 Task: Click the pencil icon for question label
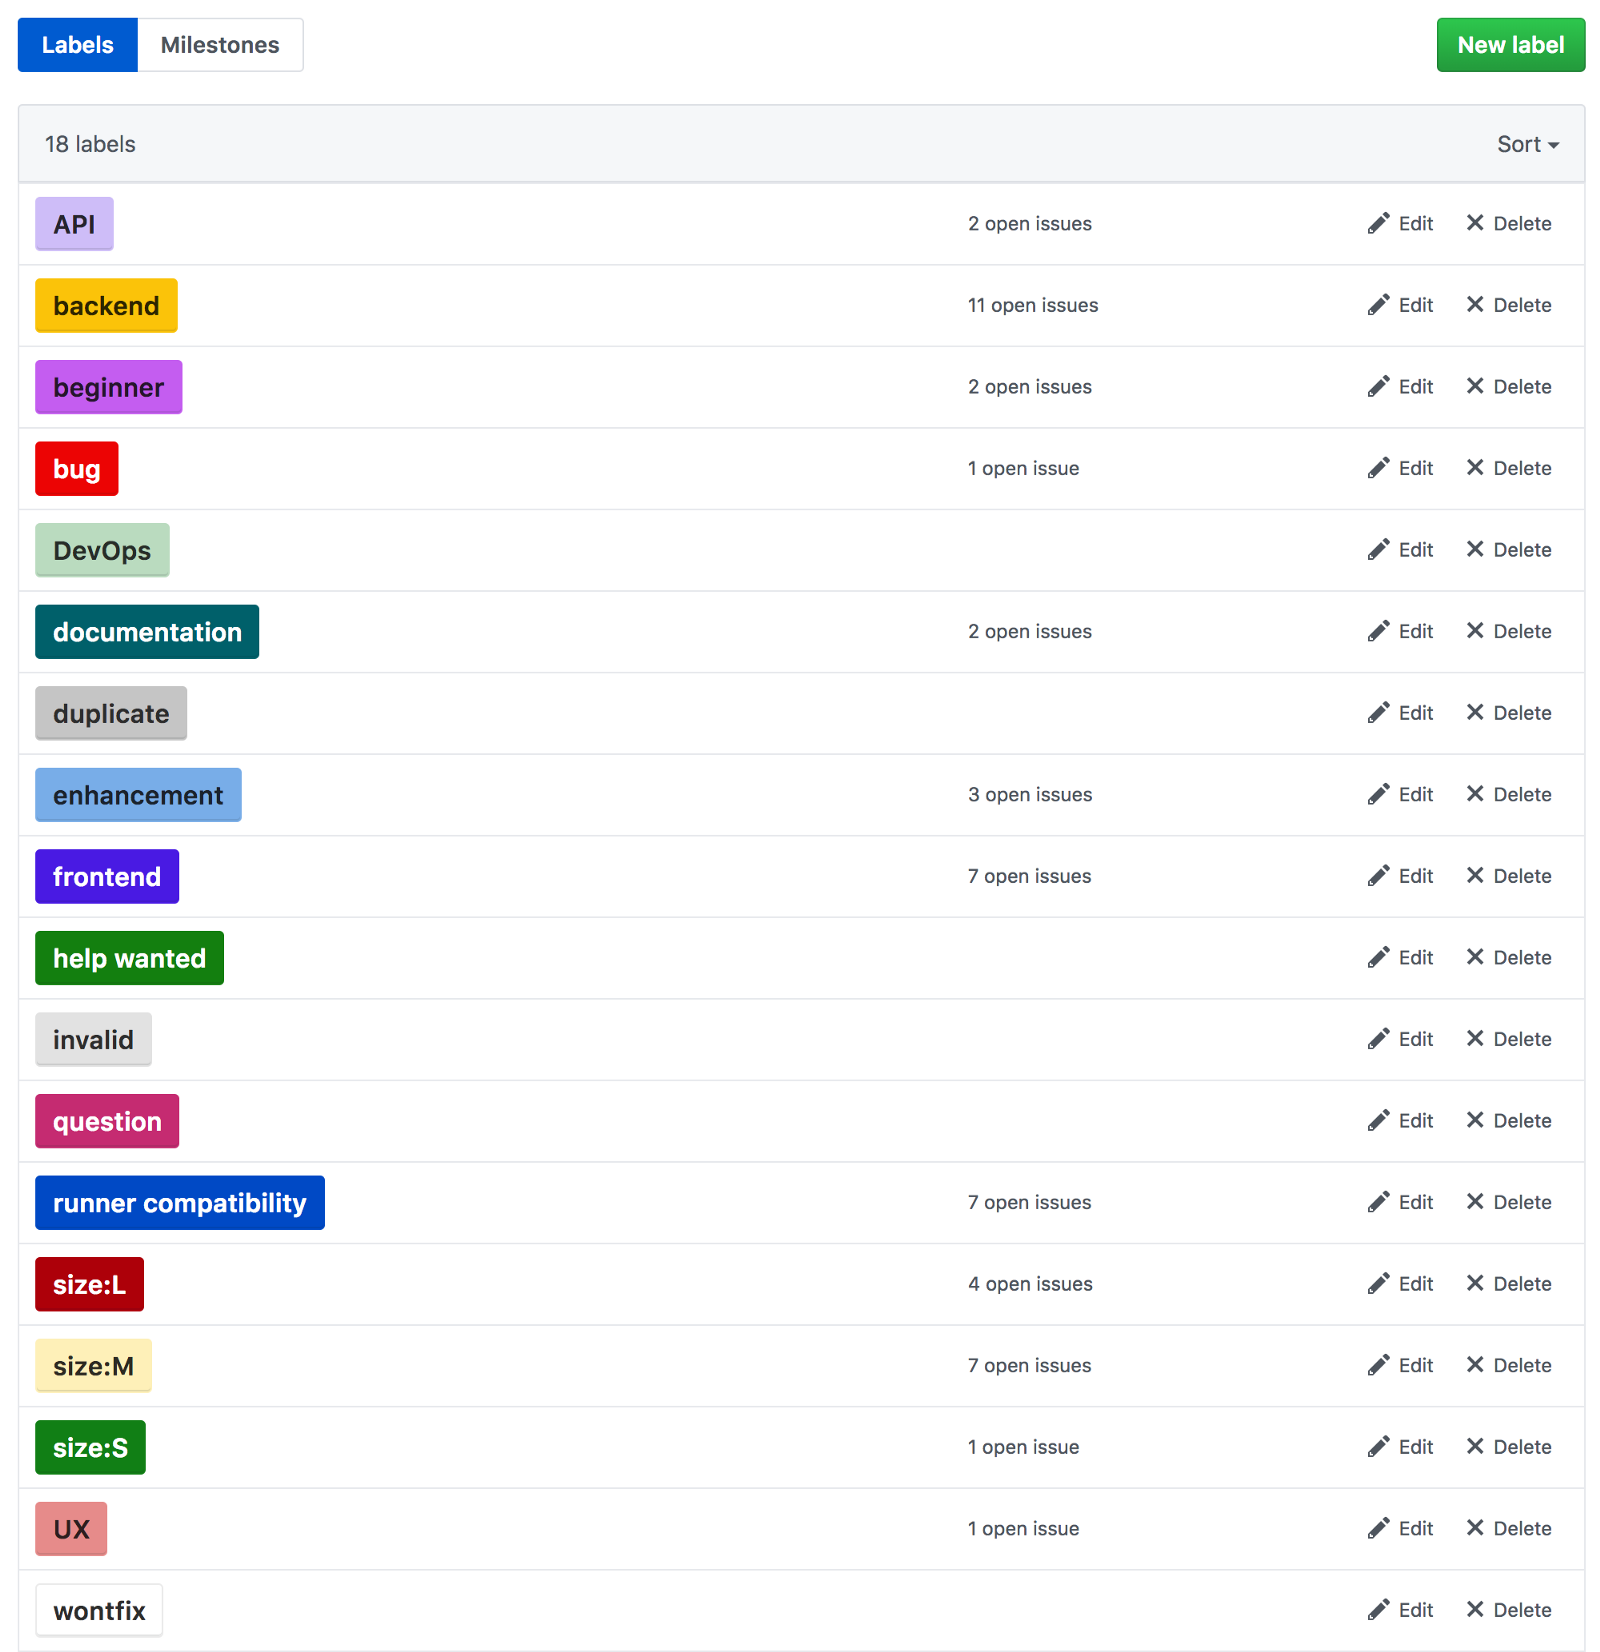1378,1120
